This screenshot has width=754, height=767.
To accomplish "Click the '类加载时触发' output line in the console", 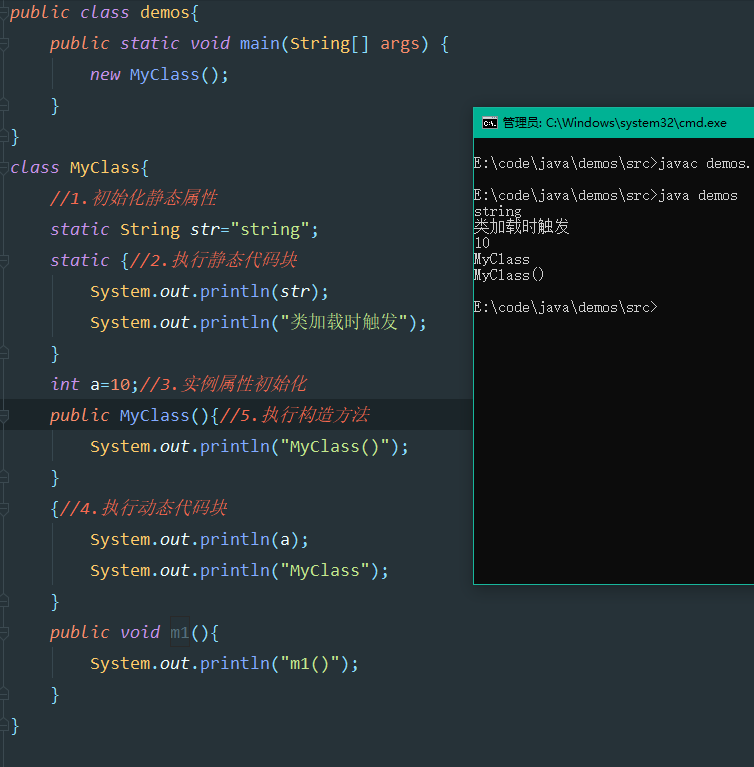I will (x=522, y=226).
